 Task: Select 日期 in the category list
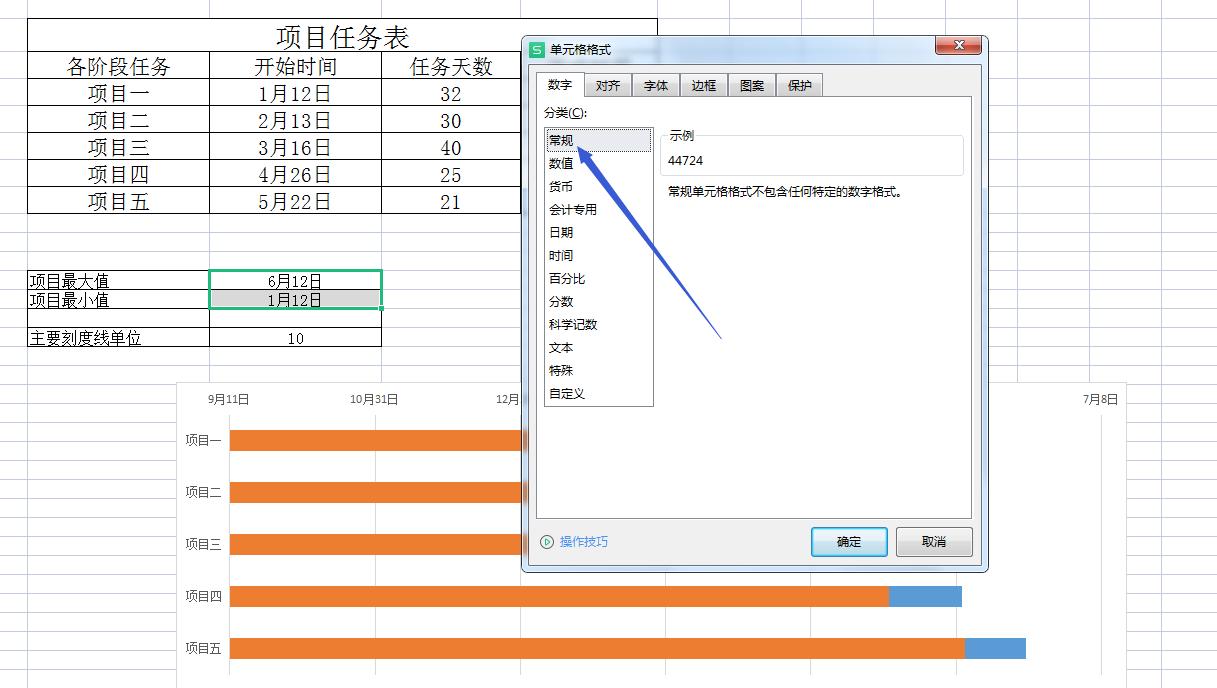(x=561, y=232)
